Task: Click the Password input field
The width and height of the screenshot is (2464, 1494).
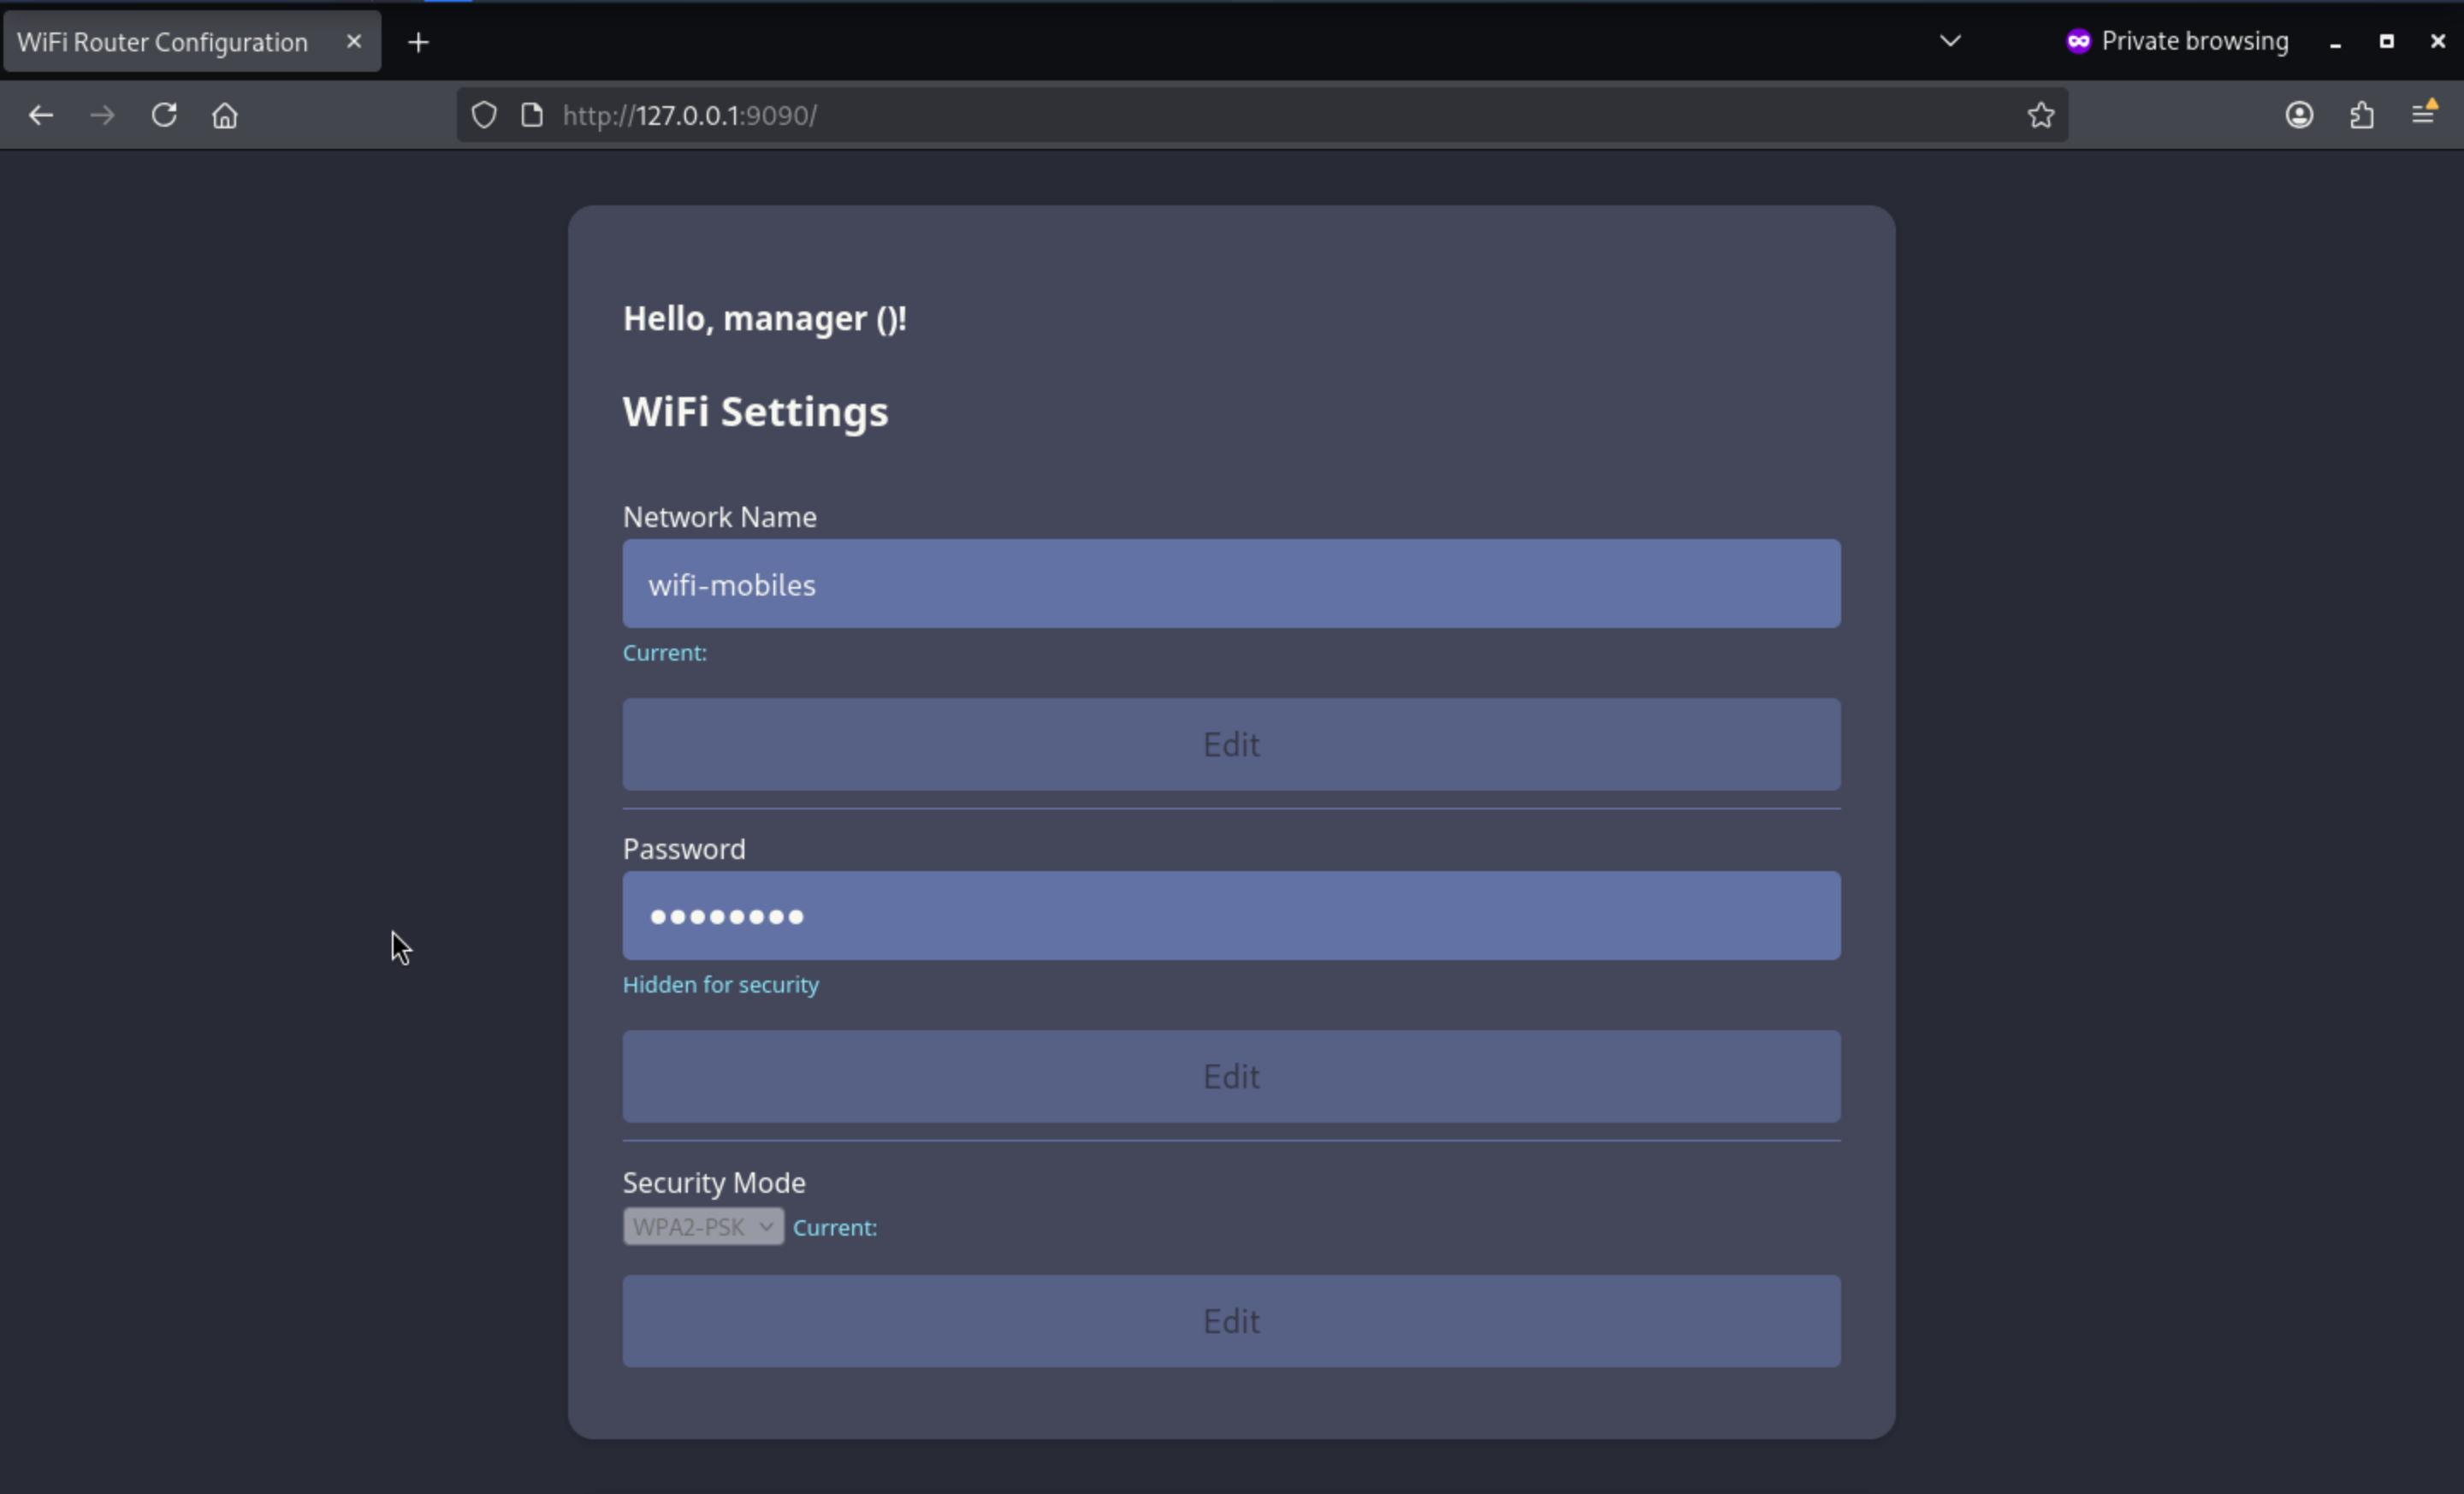Action: (1231, 916)
